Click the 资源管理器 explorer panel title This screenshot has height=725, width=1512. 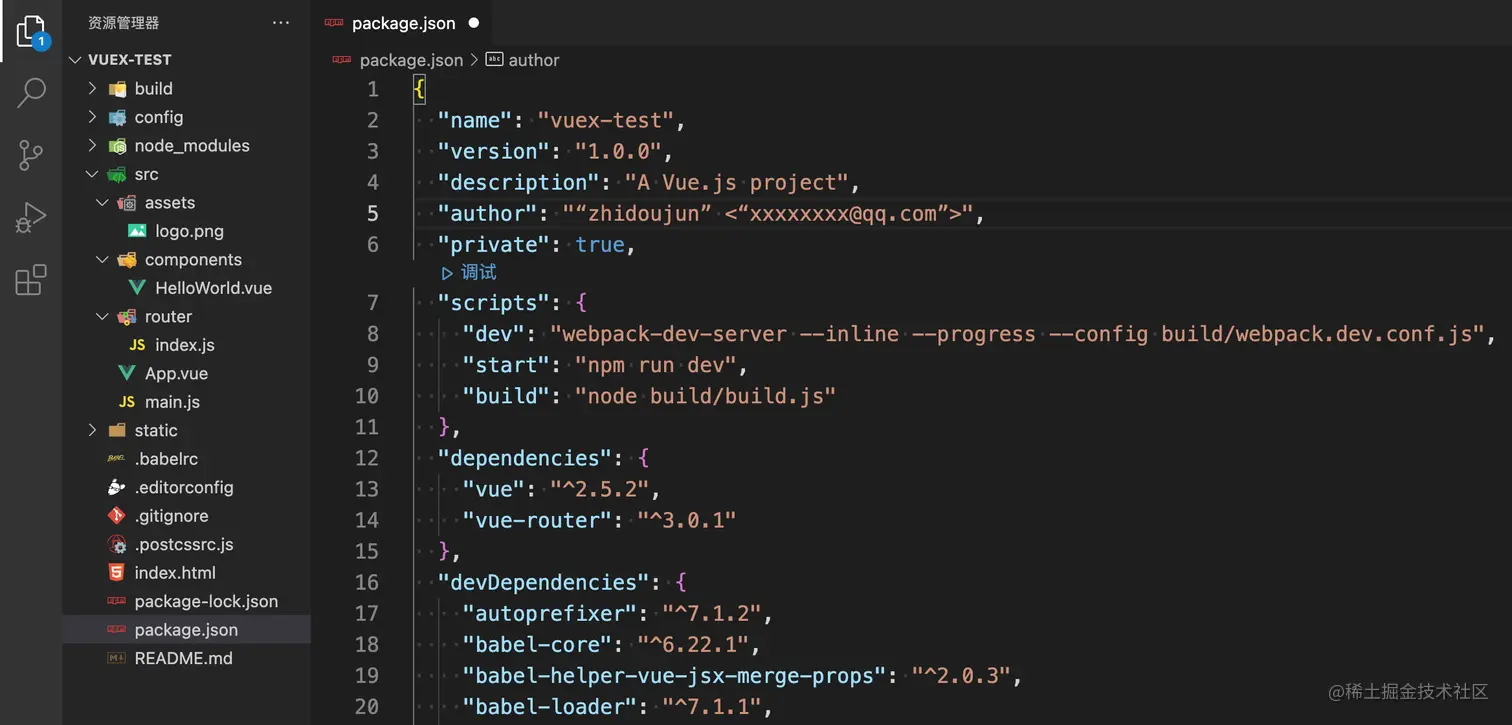tap(123, 22)
